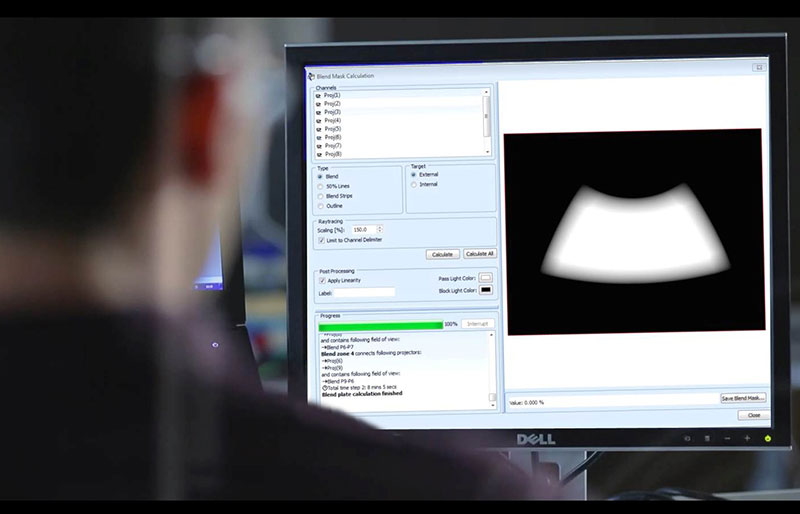Toggle Limit to Channel Delimiter checkbox
This screenshot has width=800, height=514.
321,240
